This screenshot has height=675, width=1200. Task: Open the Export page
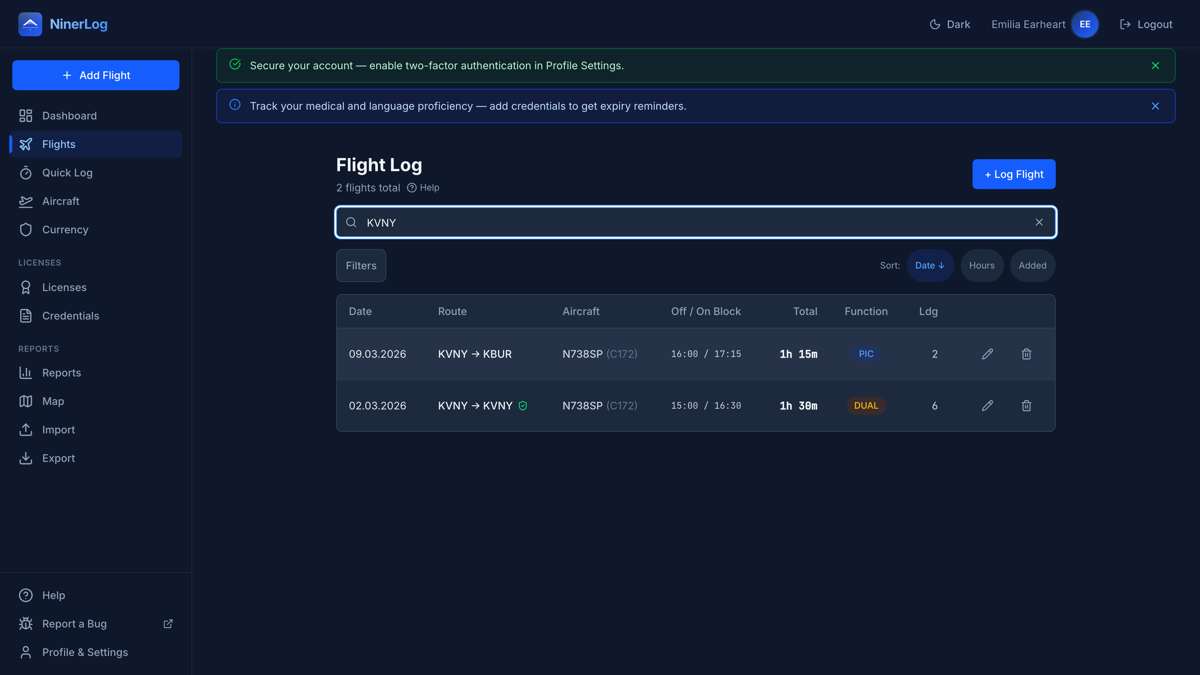pyautogui.click(x=96, y=458)
